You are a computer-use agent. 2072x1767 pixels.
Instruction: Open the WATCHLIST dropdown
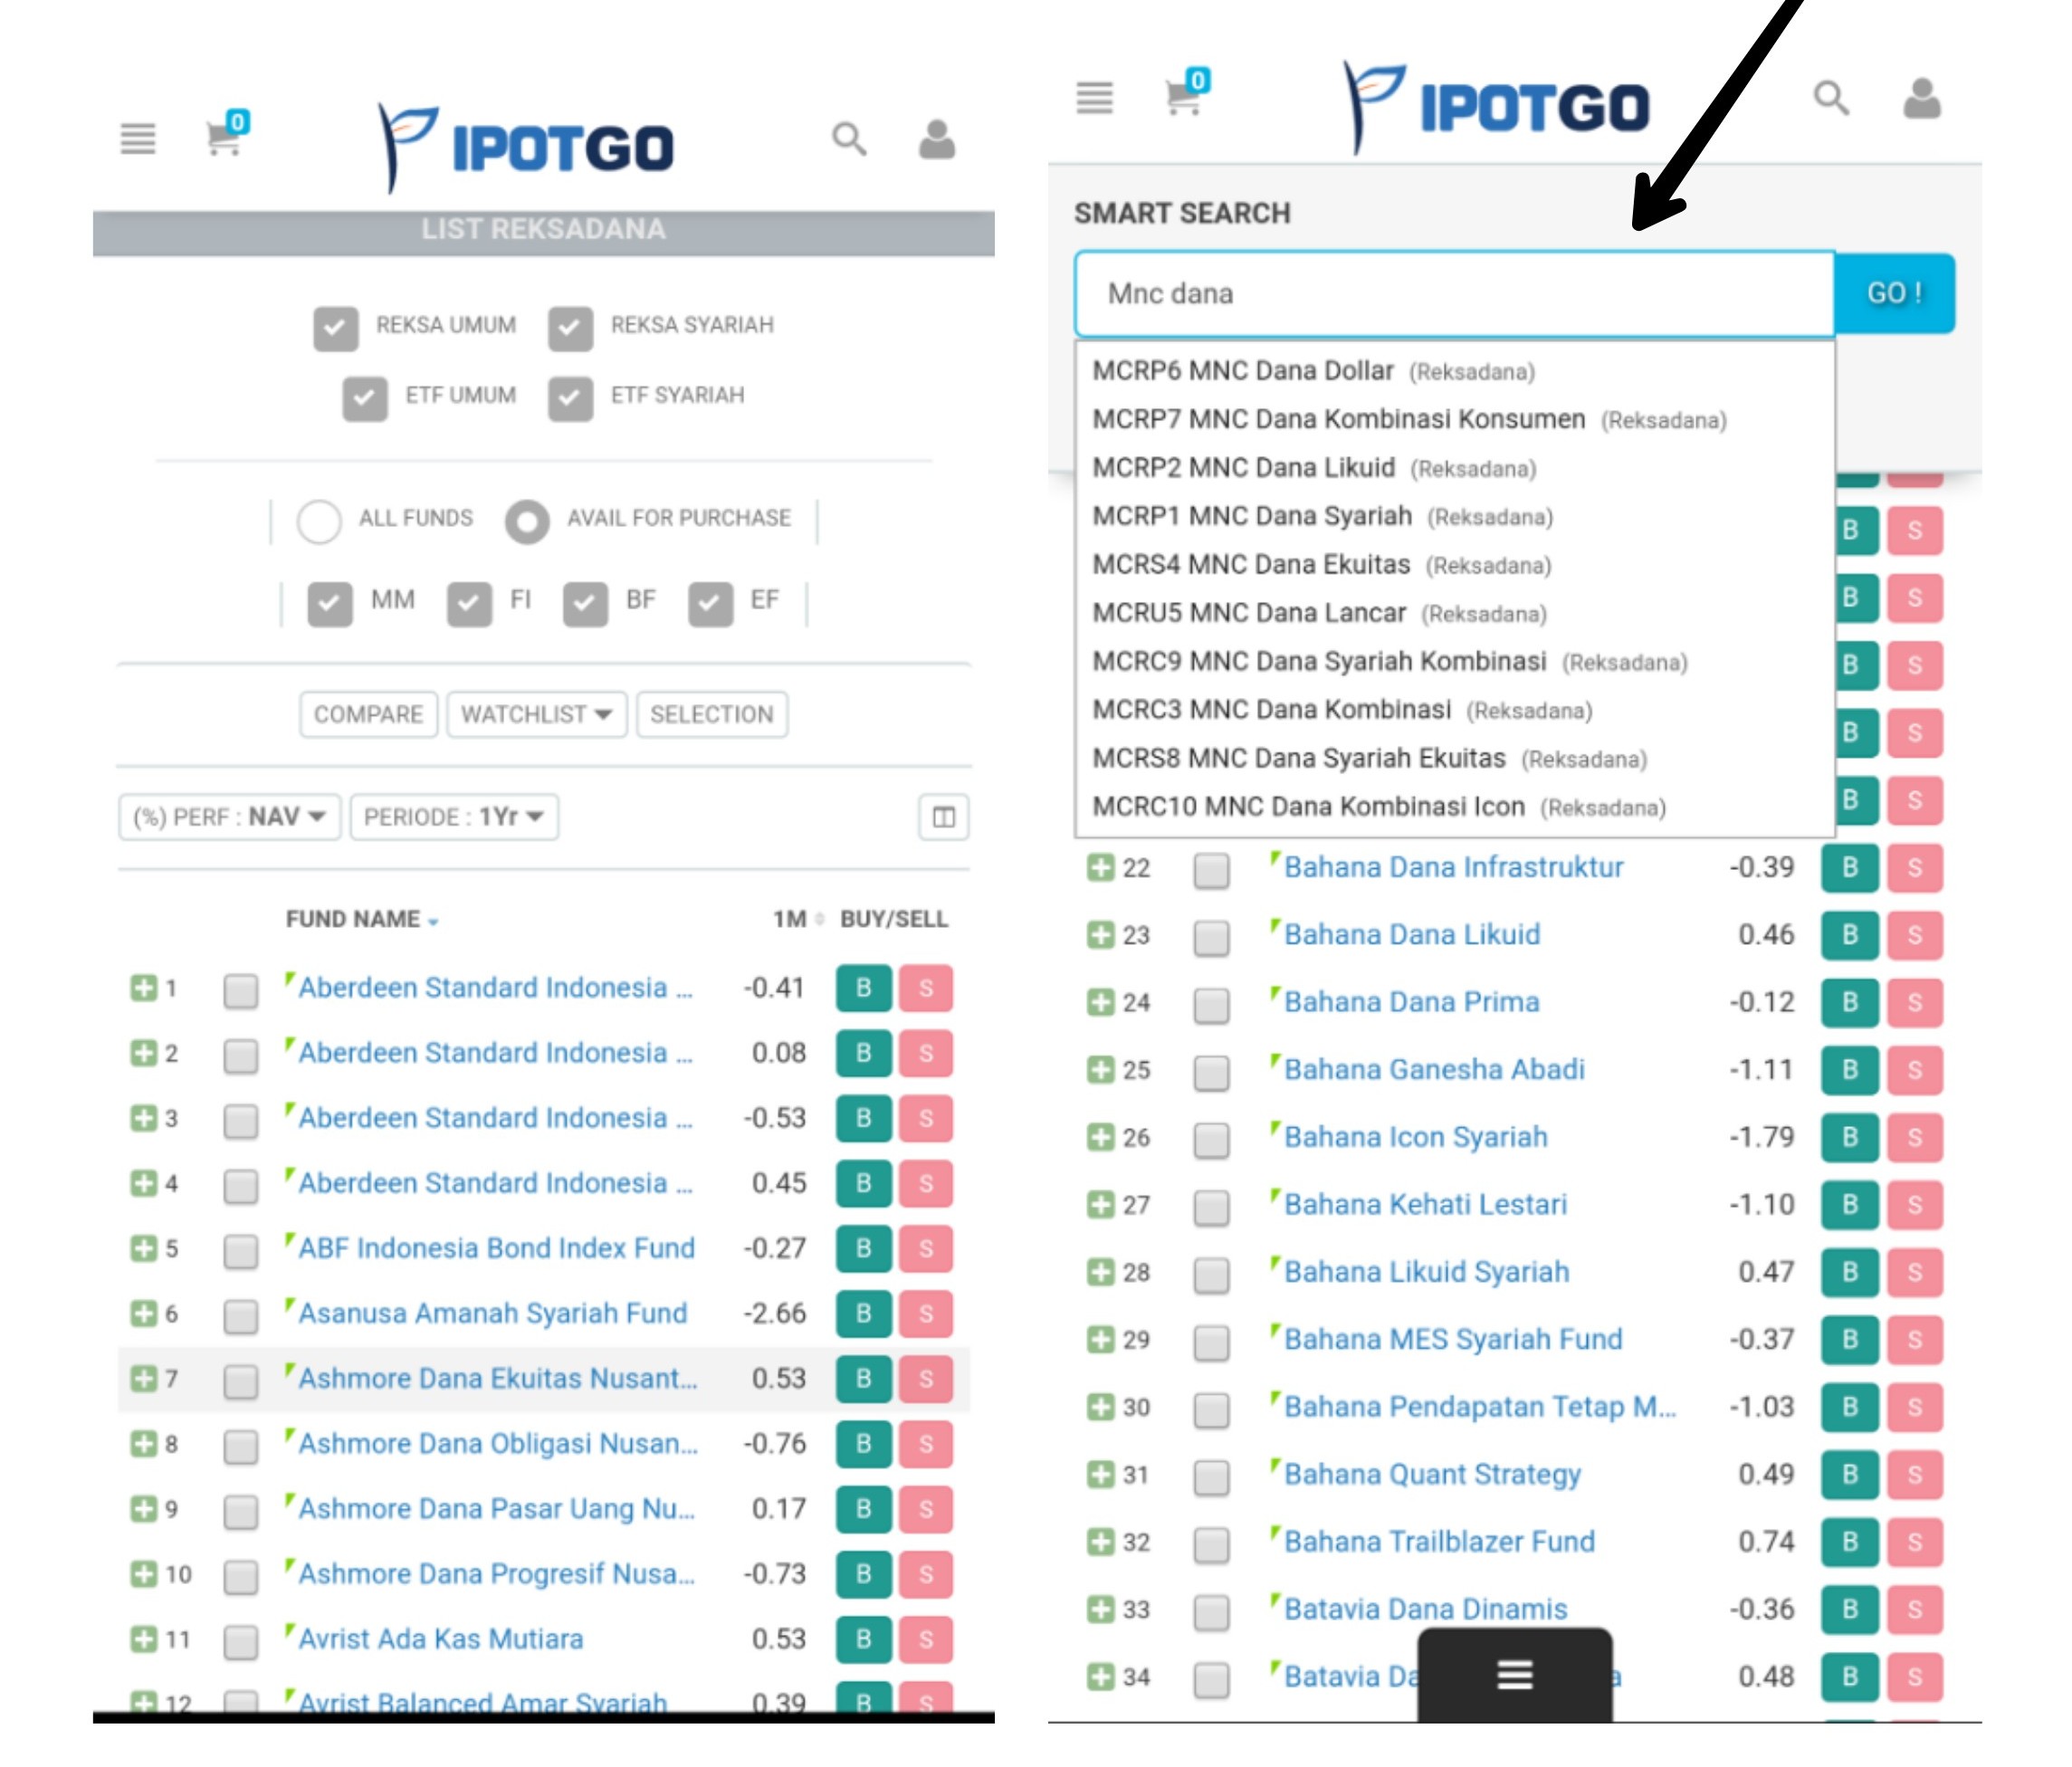tap(536, 714)
